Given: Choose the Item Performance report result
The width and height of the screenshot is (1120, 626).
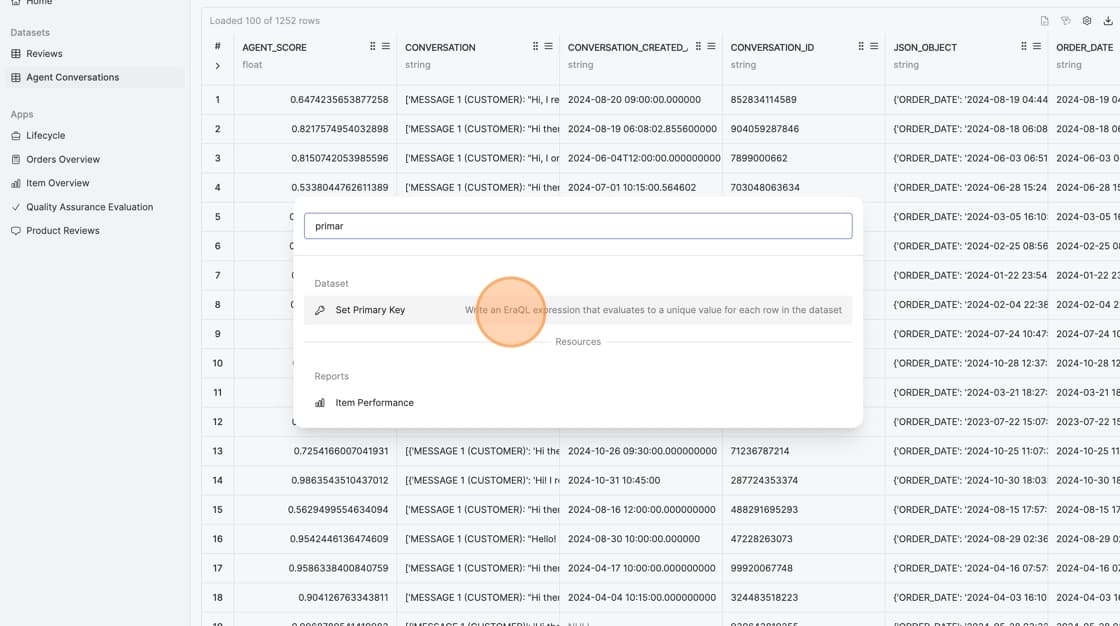Looking at the screenshot, I should [x=374, y=403].
